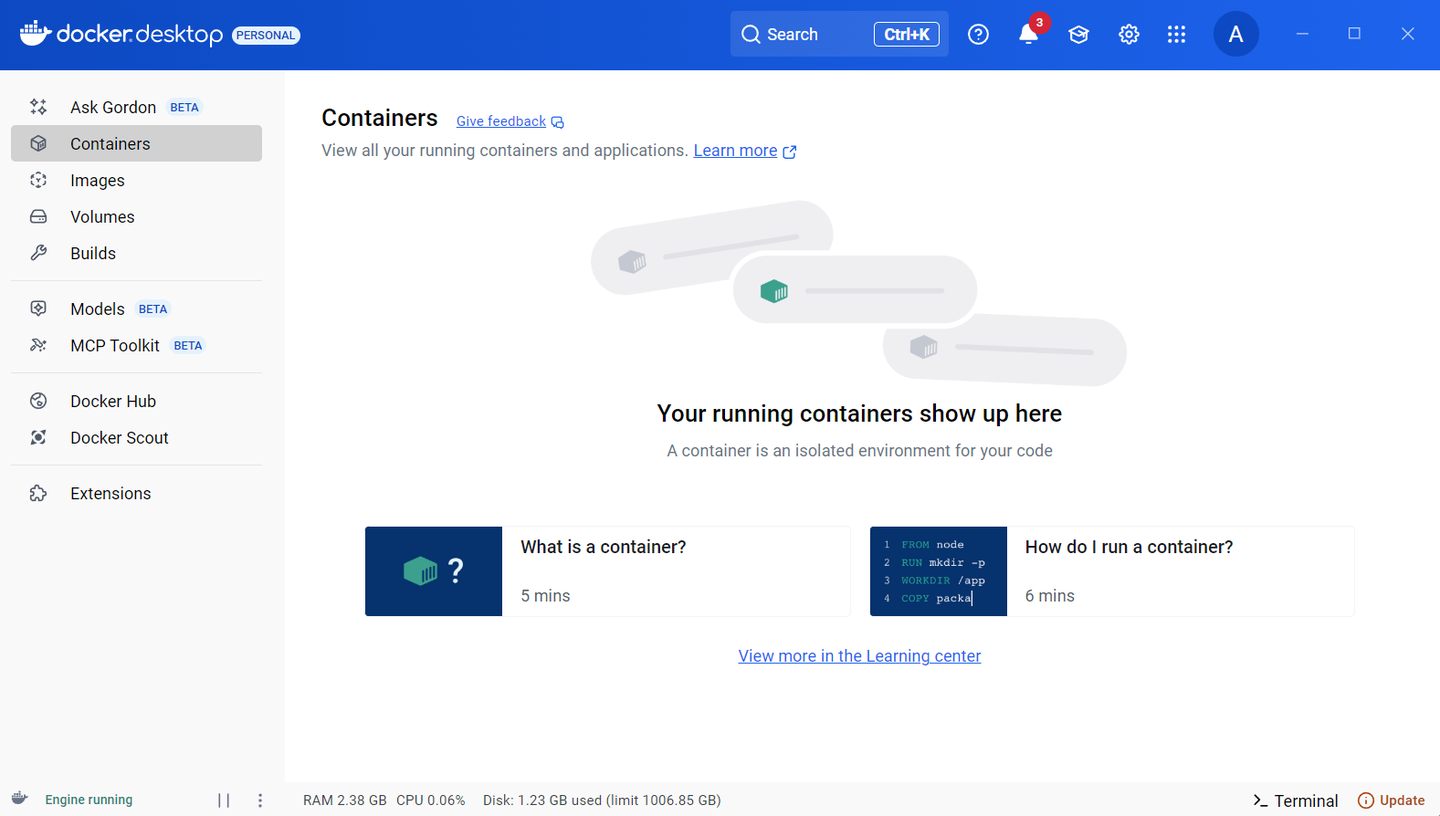
Task: Open the What is a container tutorial card
Action: point(603,547)
